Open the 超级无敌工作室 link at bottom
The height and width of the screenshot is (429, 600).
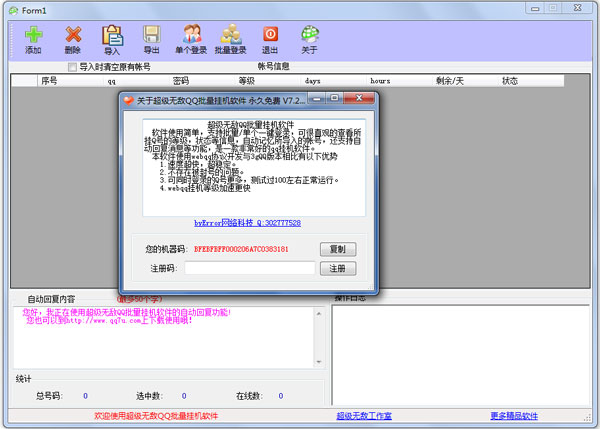(x=364, y=416)
